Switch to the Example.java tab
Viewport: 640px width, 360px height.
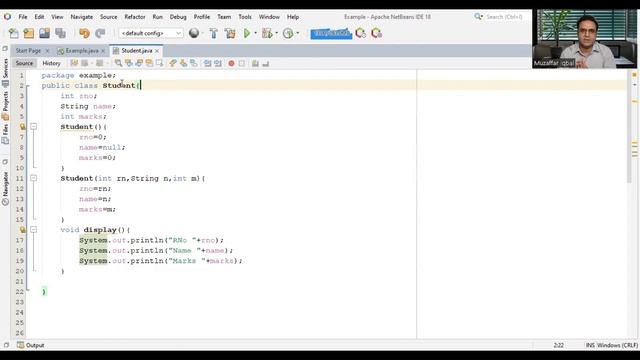[x=82, y=51]
